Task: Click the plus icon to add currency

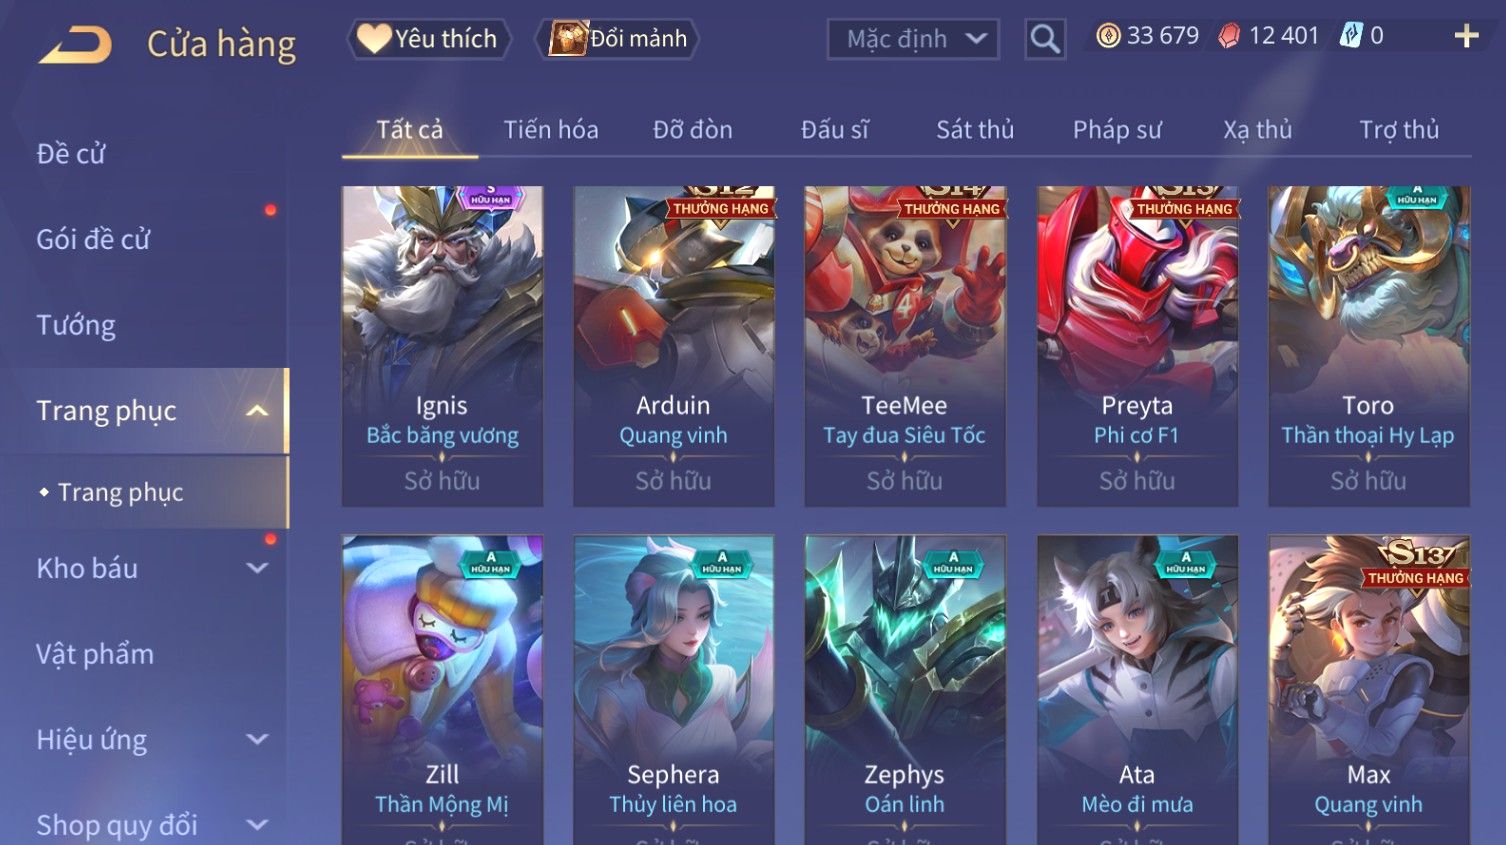Action: 1466,37
